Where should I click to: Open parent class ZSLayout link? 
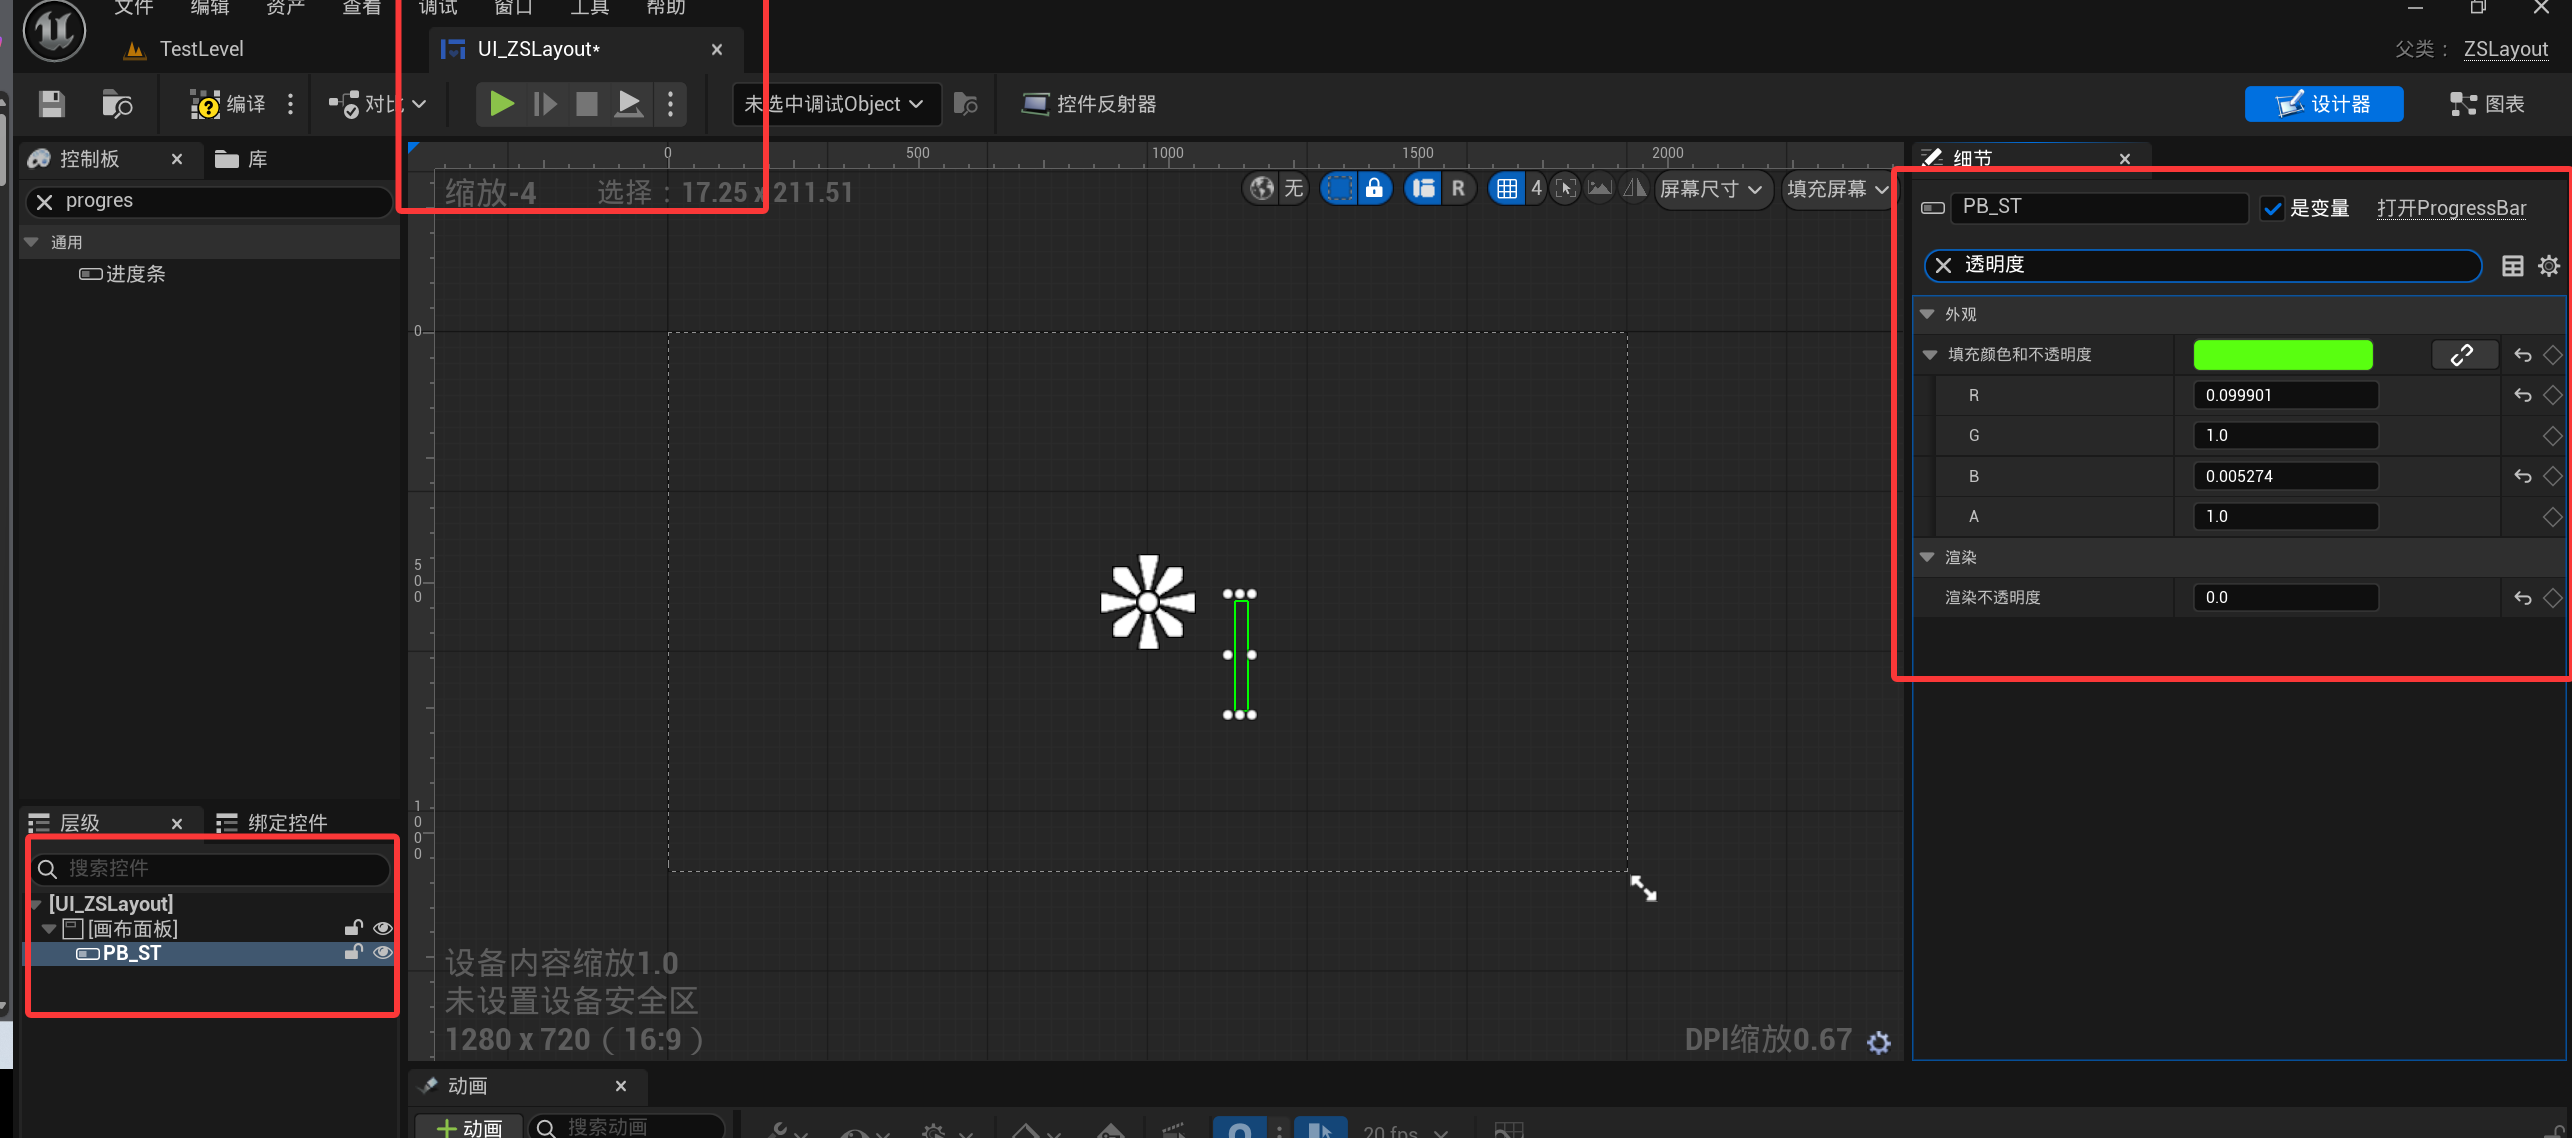(2505, 49)
